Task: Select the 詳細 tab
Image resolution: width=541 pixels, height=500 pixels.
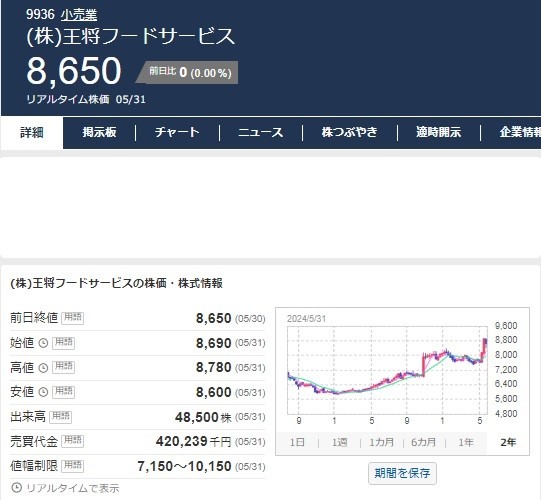Action: (x=32, y=133)
